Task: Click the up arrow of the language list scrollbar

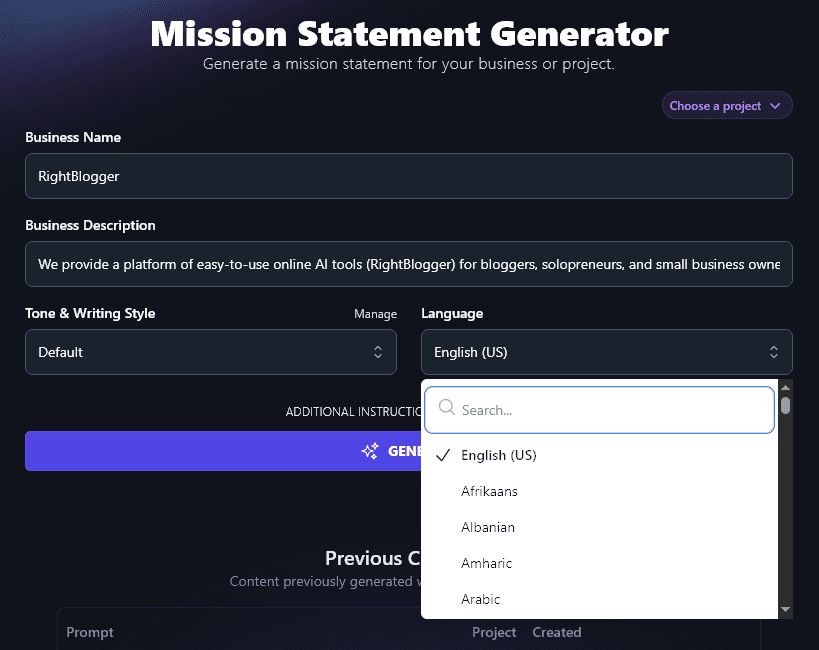Action: tap(786, 388)
